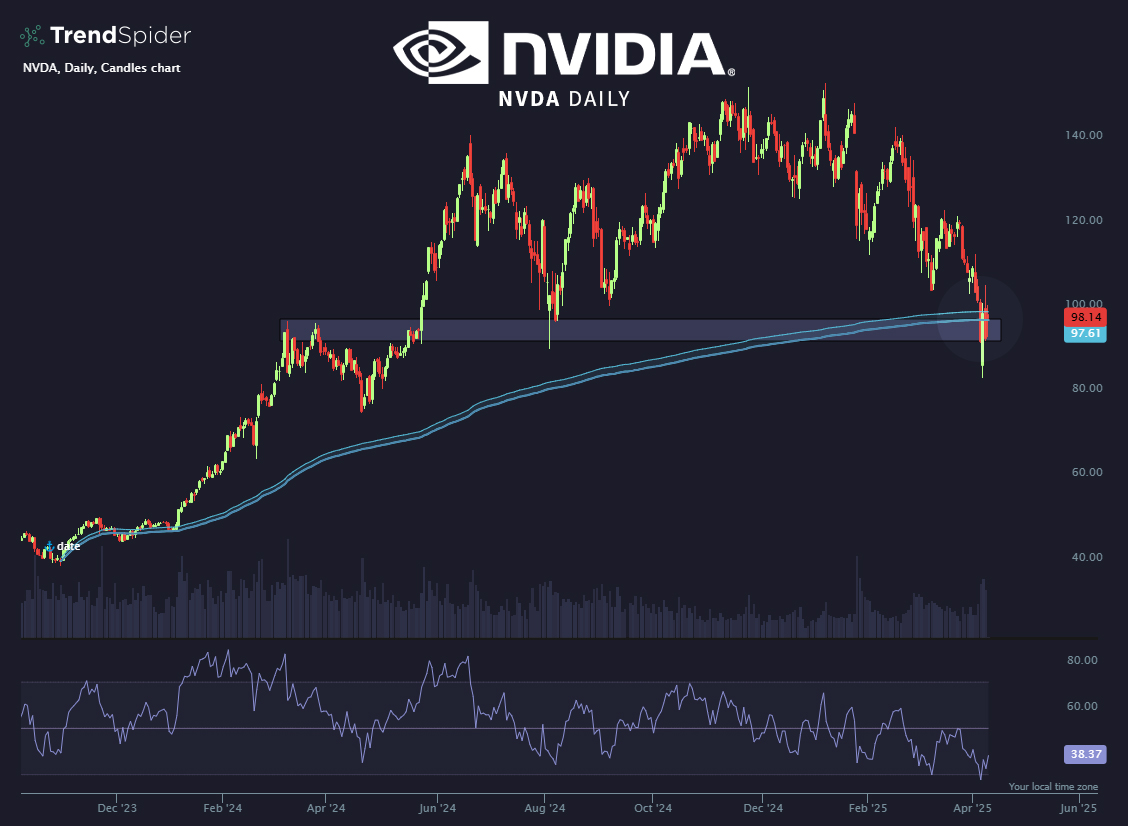Click the Apr '25 date axis label

[x=972, y=808]
